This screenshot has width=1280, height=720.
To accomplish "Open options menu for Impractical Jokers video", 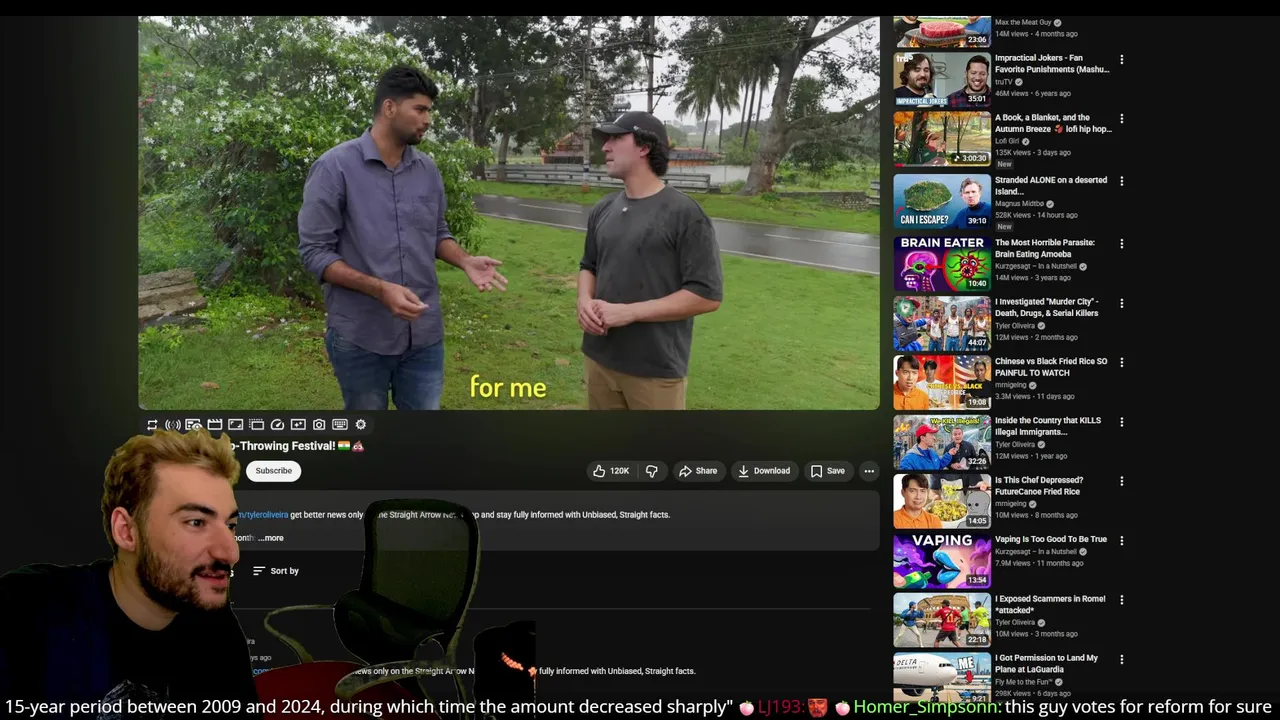I will coord(1121,60).
